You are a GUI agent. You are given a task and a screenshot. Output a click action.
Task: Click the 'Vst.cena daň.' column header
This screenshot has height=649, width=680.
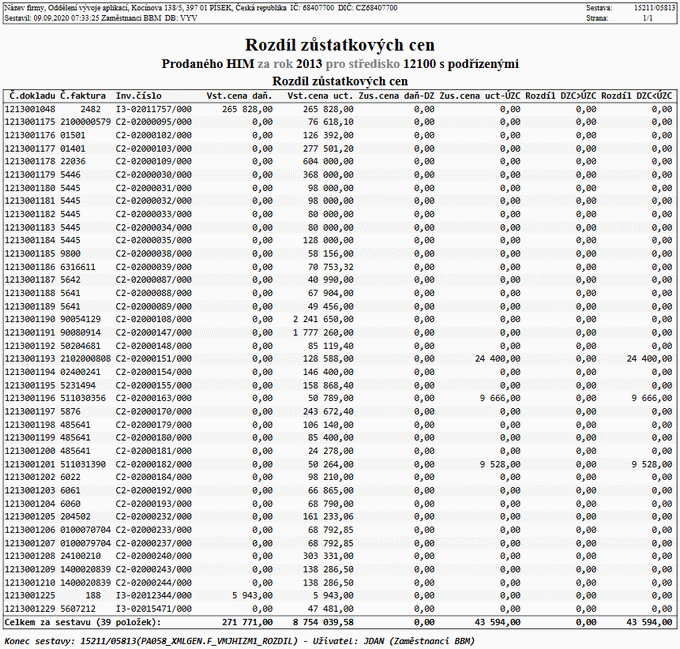(x=239, y=96)
